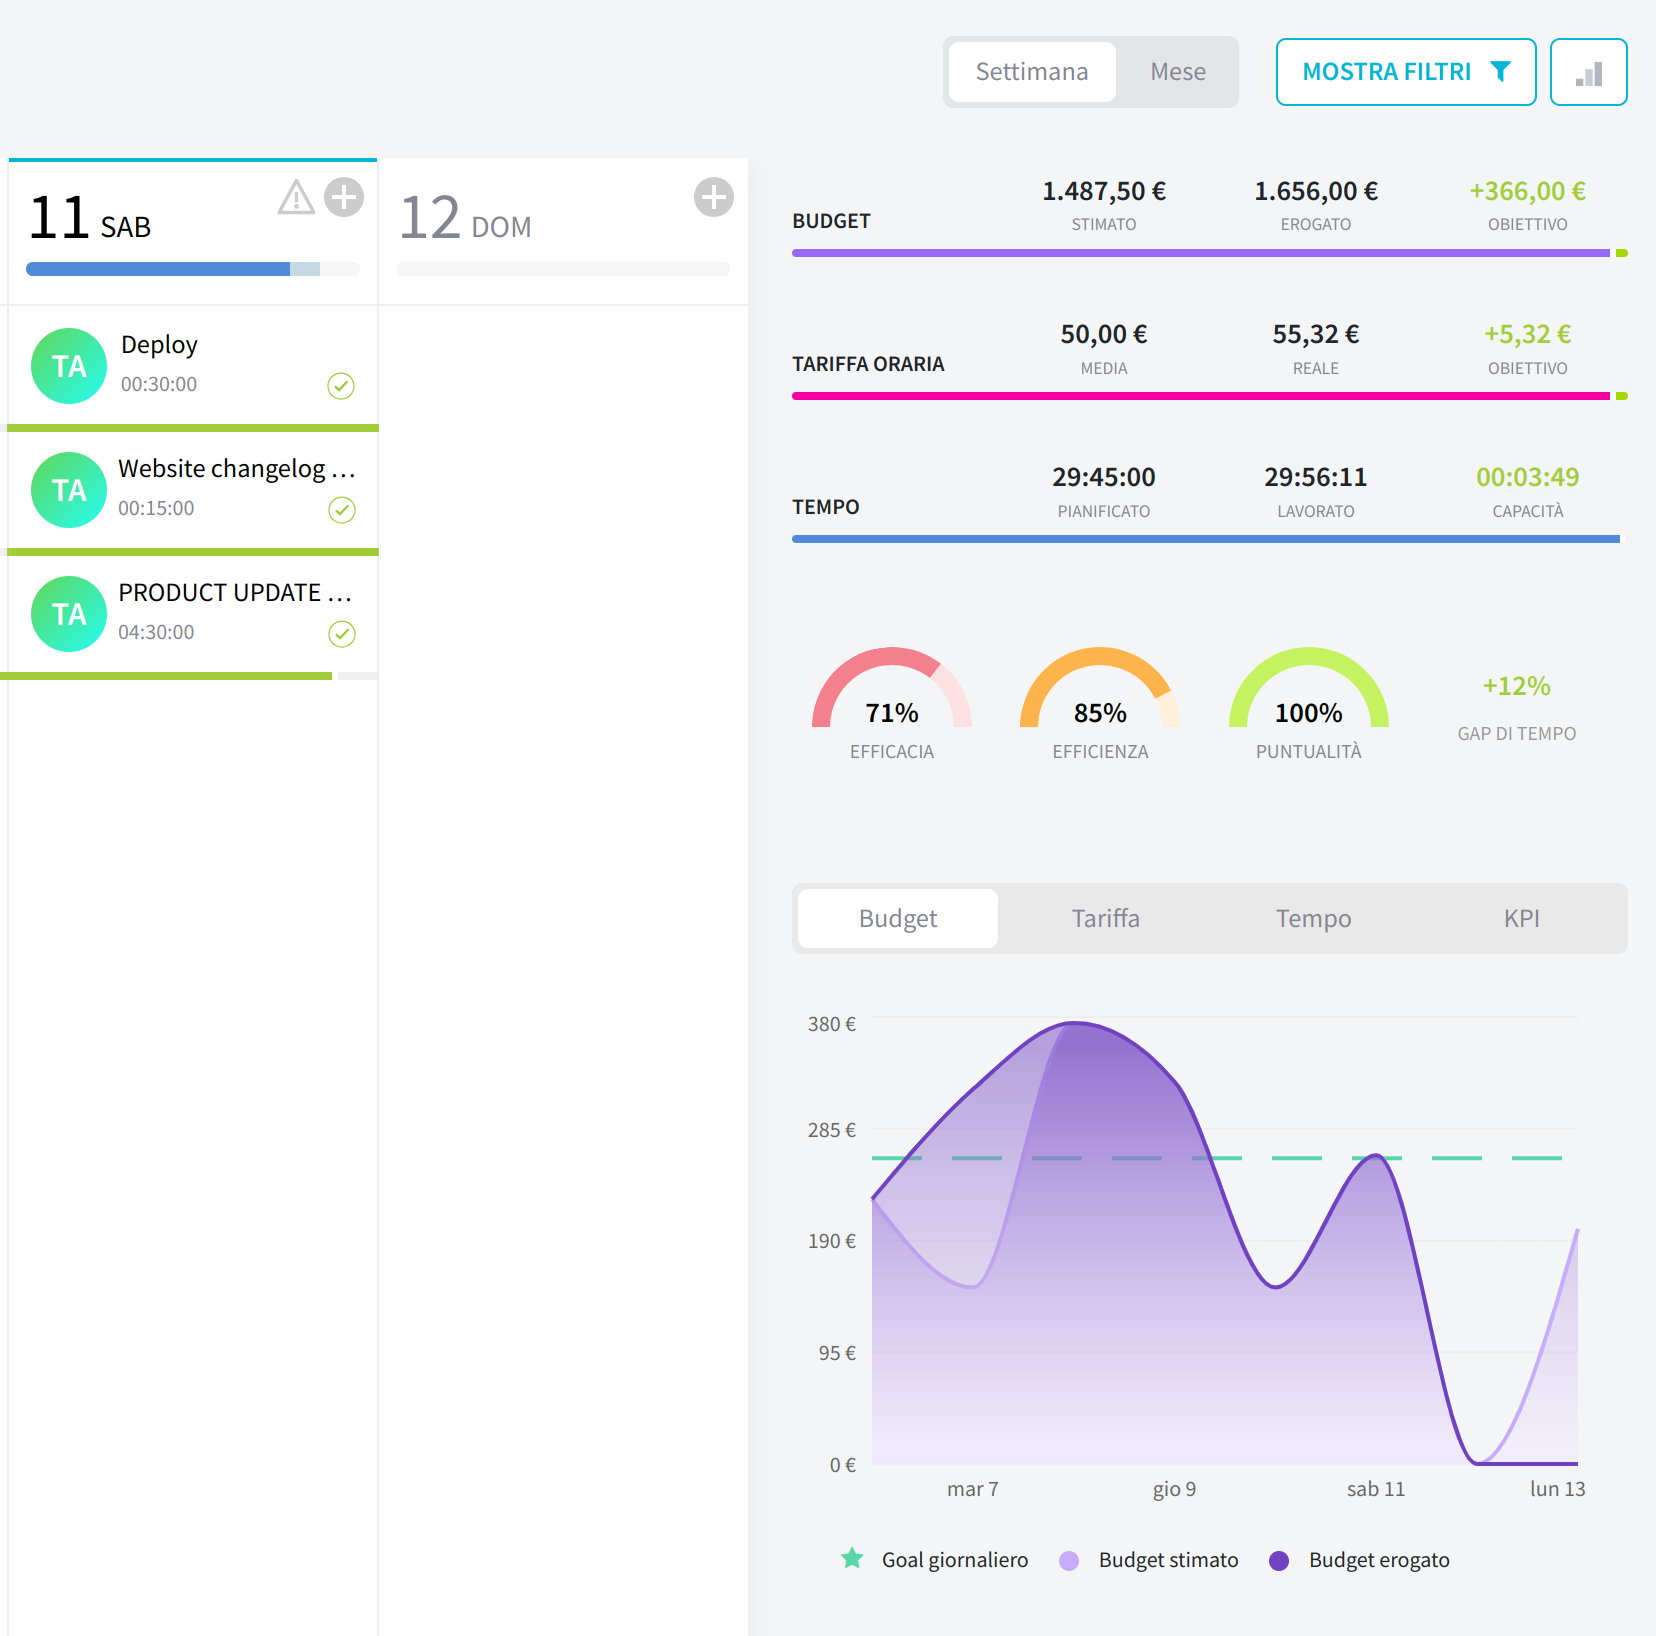Click the Budget stimato legend label
The image size is (1656, 1636).
click(1168, 1560)
